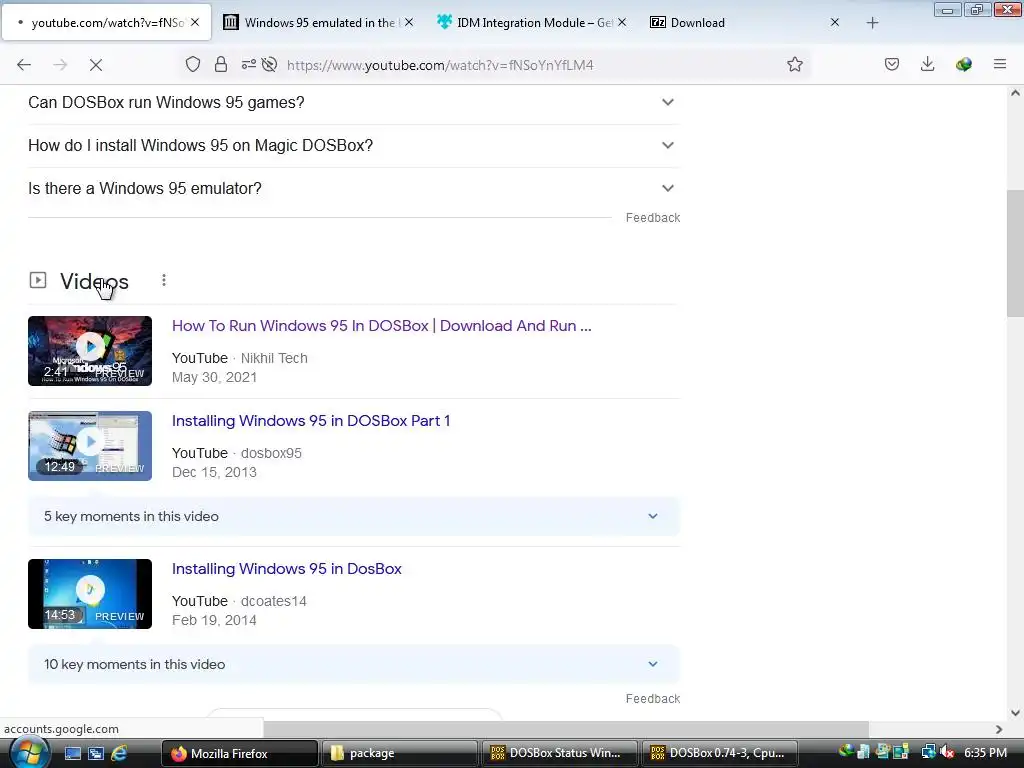The width and height of the screenshot is (1024, 768).
Task: Open a new browser tab
Action: point(872,23)
